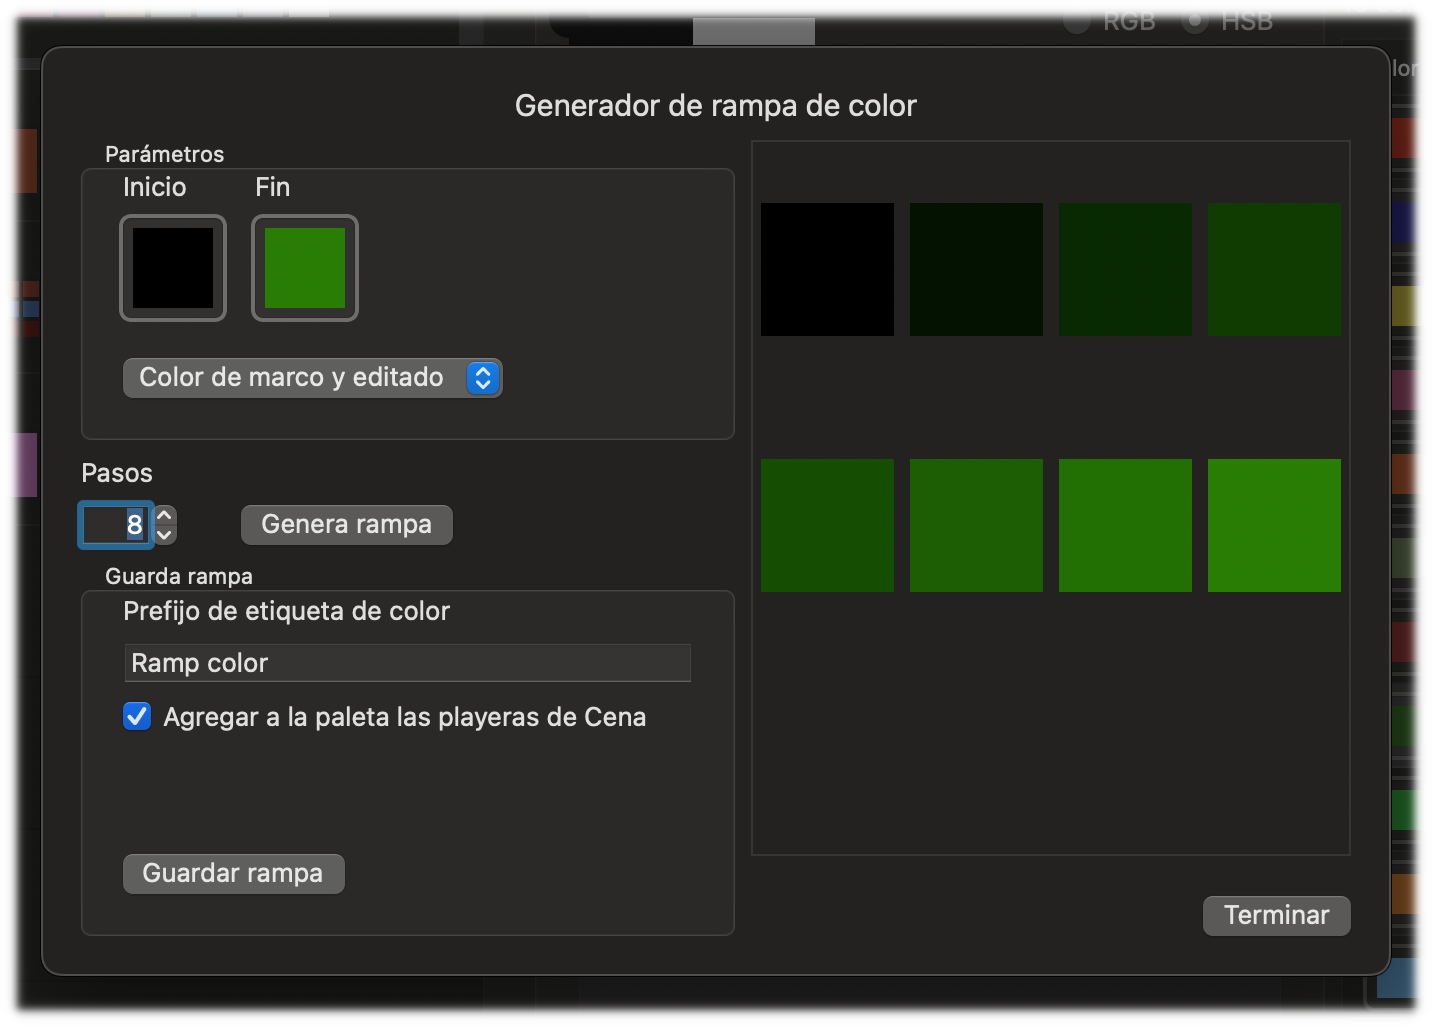Click Terminar to close the dialog
Image resolution: width=1432 pixels, height=1027 pixels.
pos(1276,915)
